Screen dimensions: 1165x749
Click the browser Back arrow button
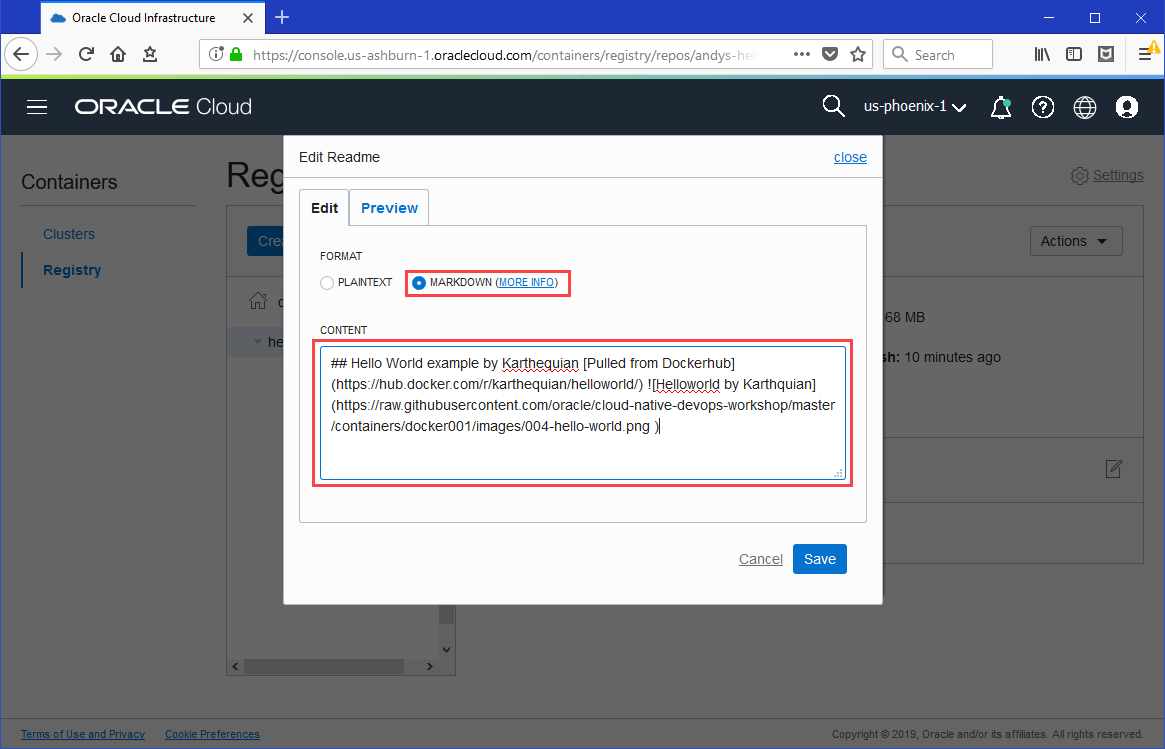[21, 54]
